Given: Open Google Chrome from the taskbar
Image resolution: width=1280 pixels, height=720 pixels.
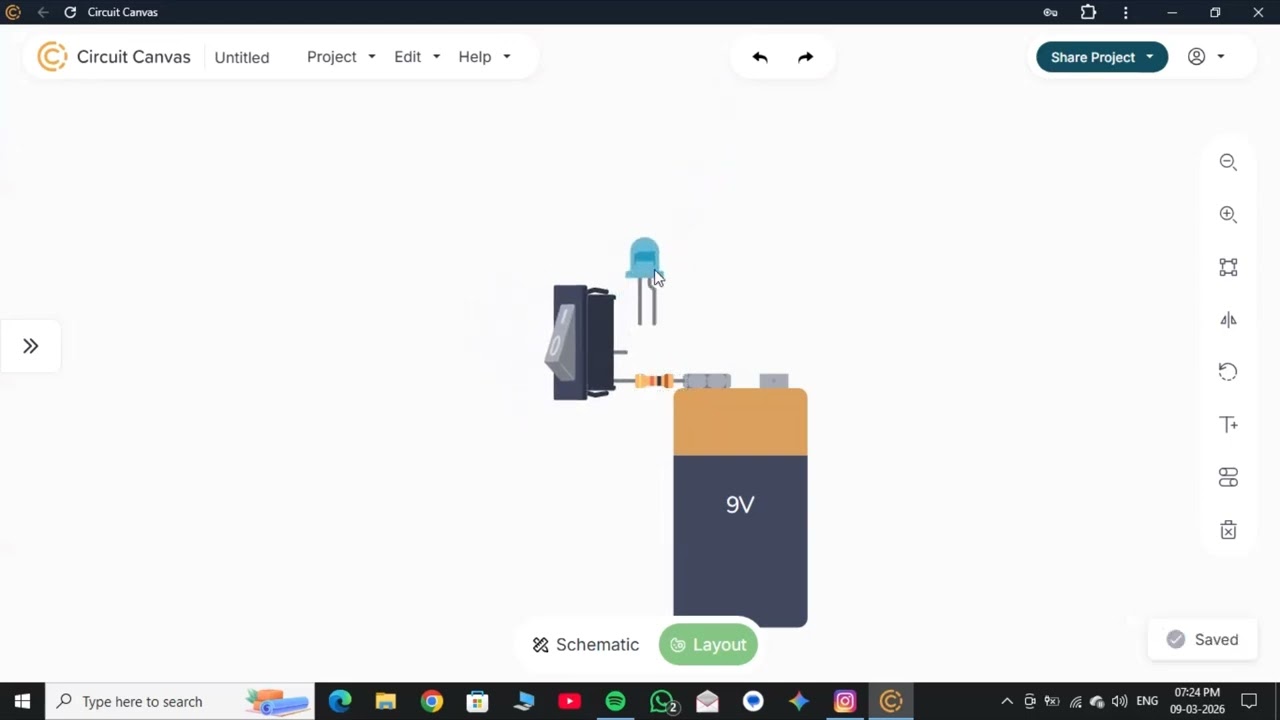Looking at the screenshot, I should pos(431,701).
